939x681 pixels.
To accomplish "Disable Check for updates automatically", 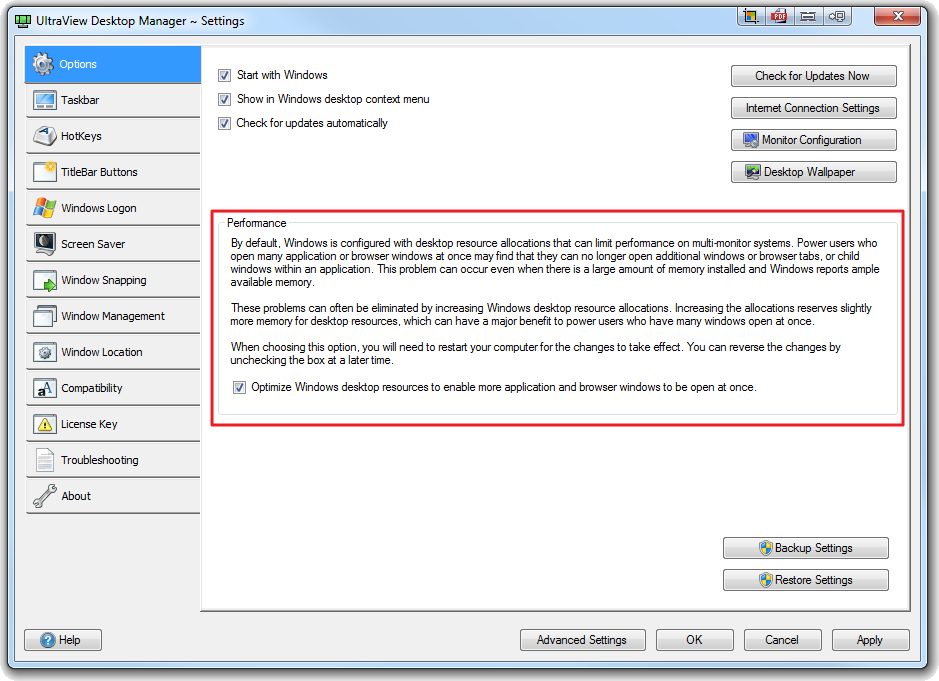I will [x=225, y=123].
